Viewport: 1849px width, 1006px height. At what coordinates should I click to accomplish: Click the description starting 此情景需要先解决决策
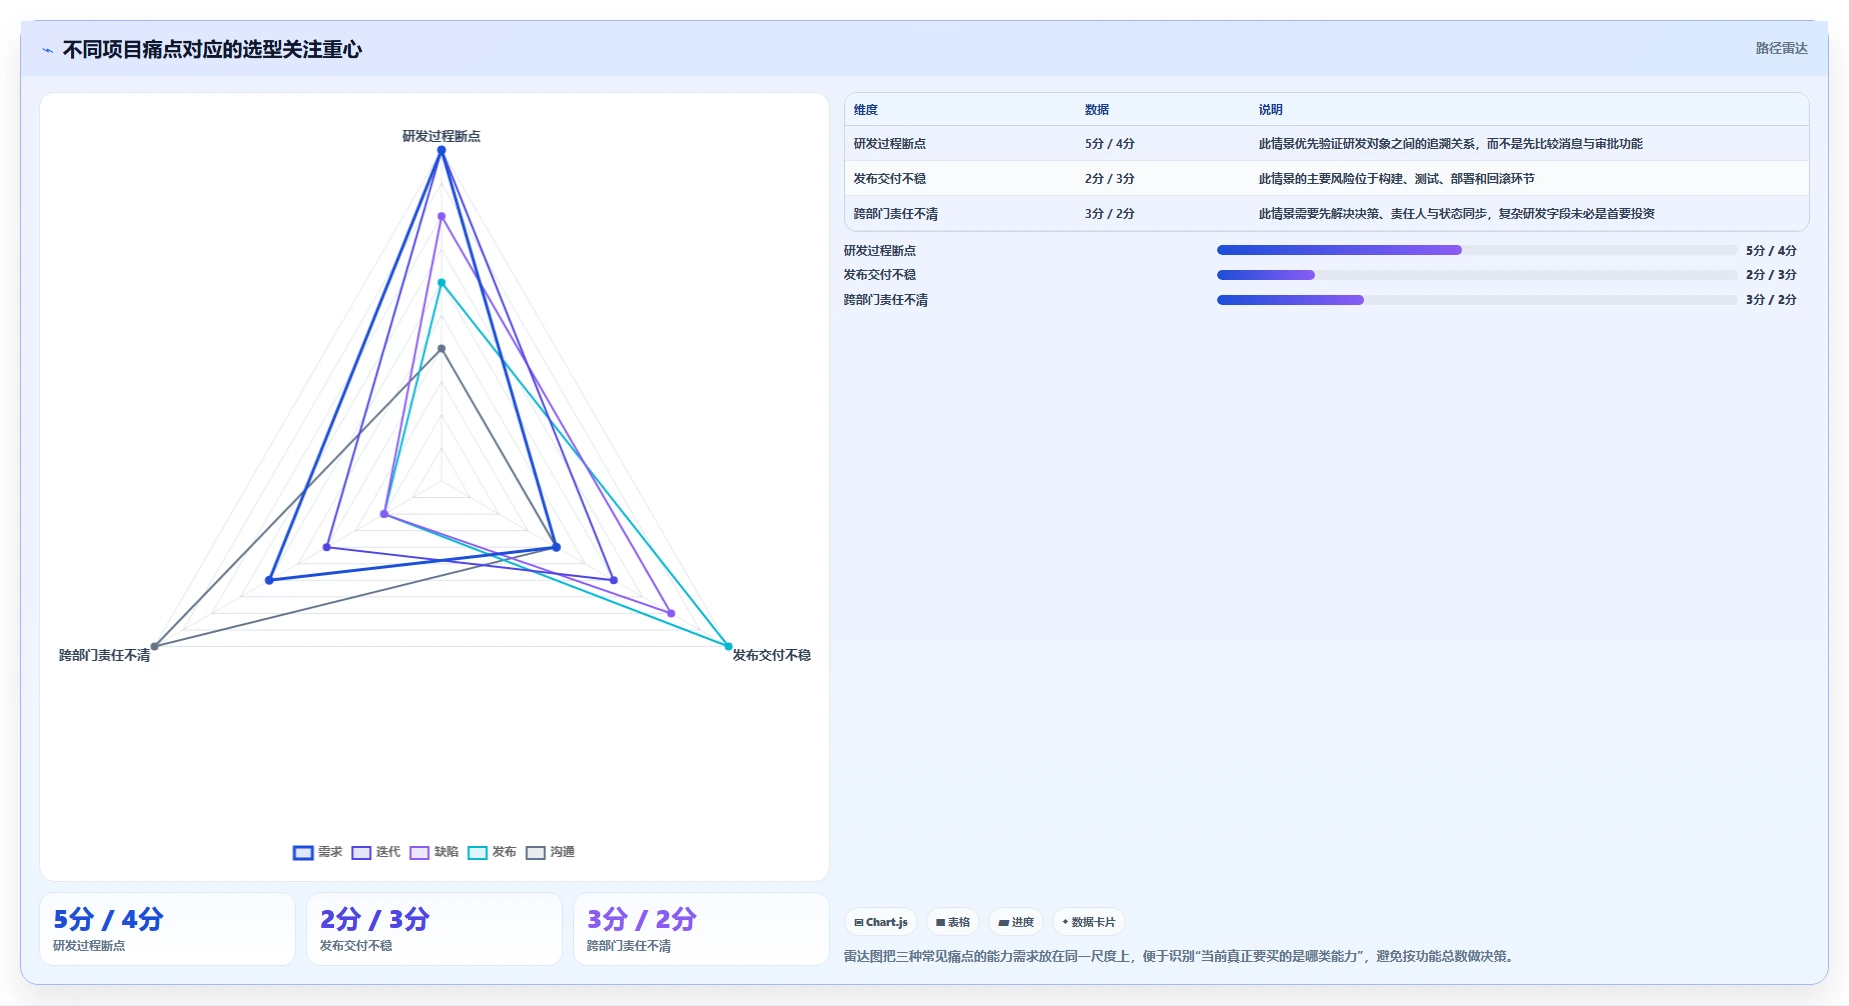tap(1456, 214)
